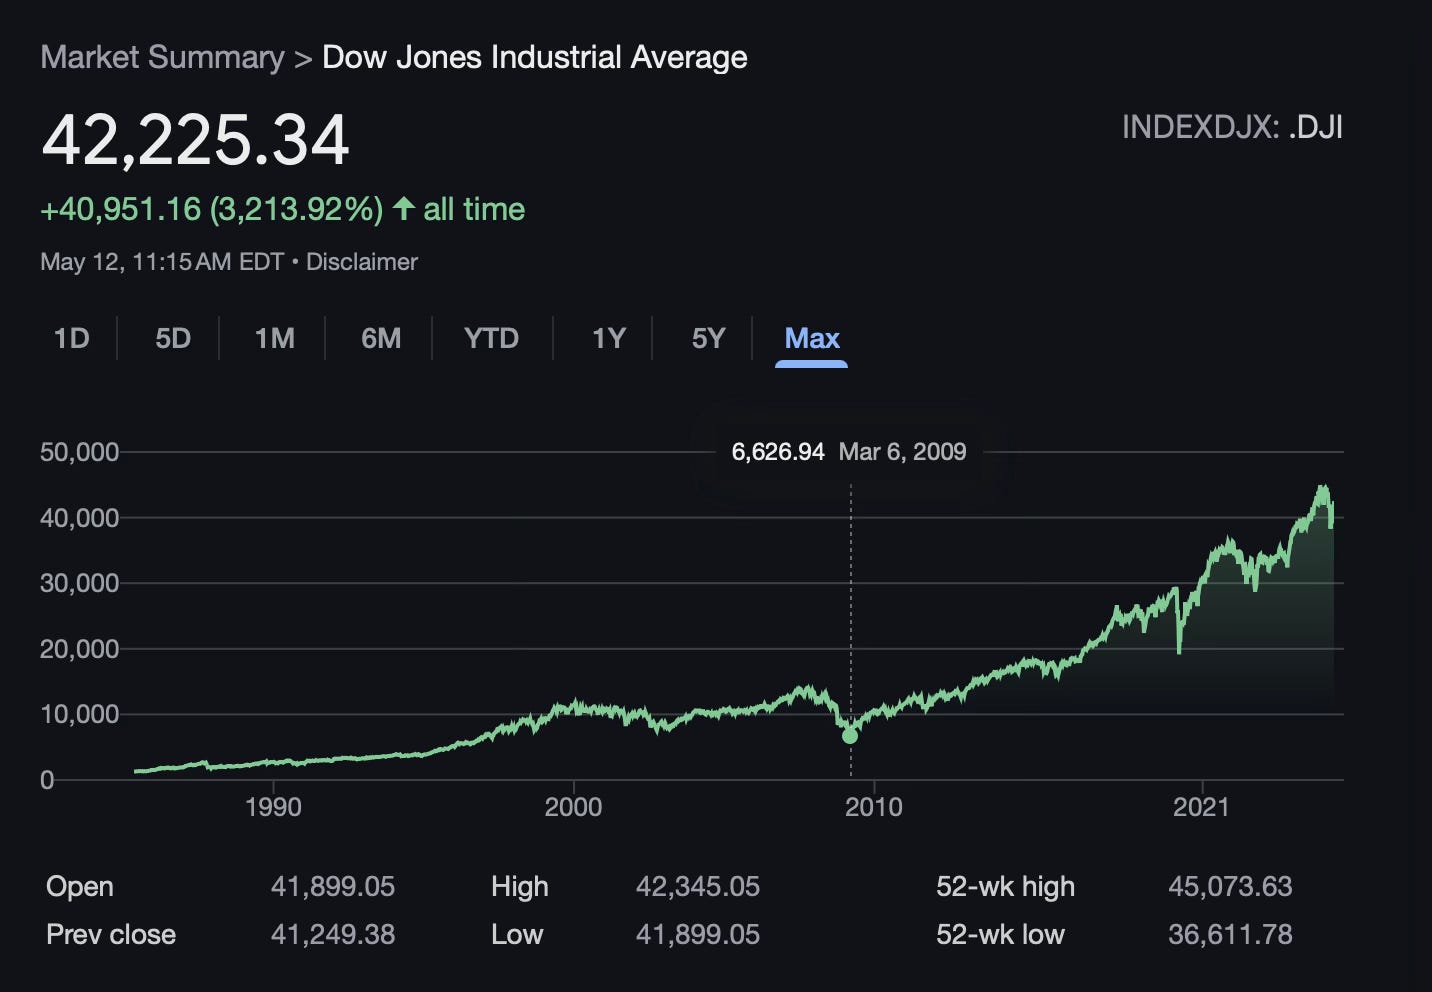This screenshot has height=992, width=1432.
Task: Click the 50,000 y-axis label
Action: (x=79, y=452)
